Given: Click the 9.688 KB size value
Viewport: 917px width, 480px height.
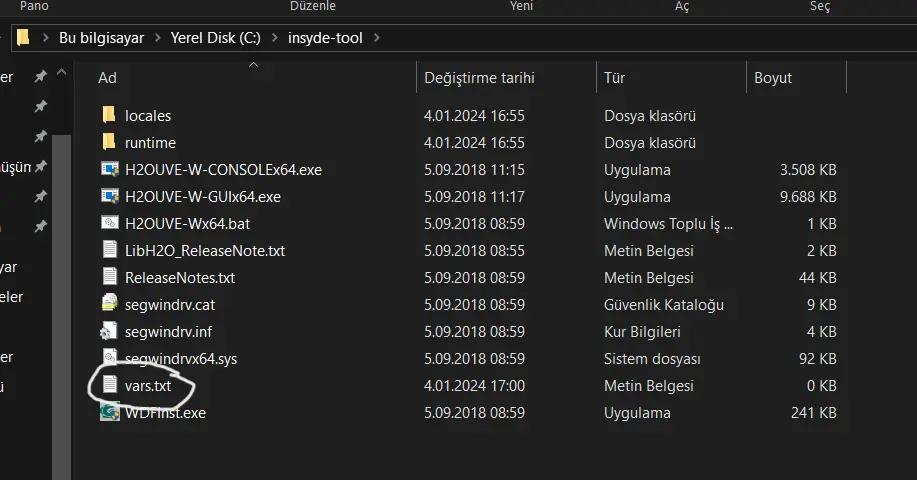Looking at the screenshot, I should click(808, 196).
